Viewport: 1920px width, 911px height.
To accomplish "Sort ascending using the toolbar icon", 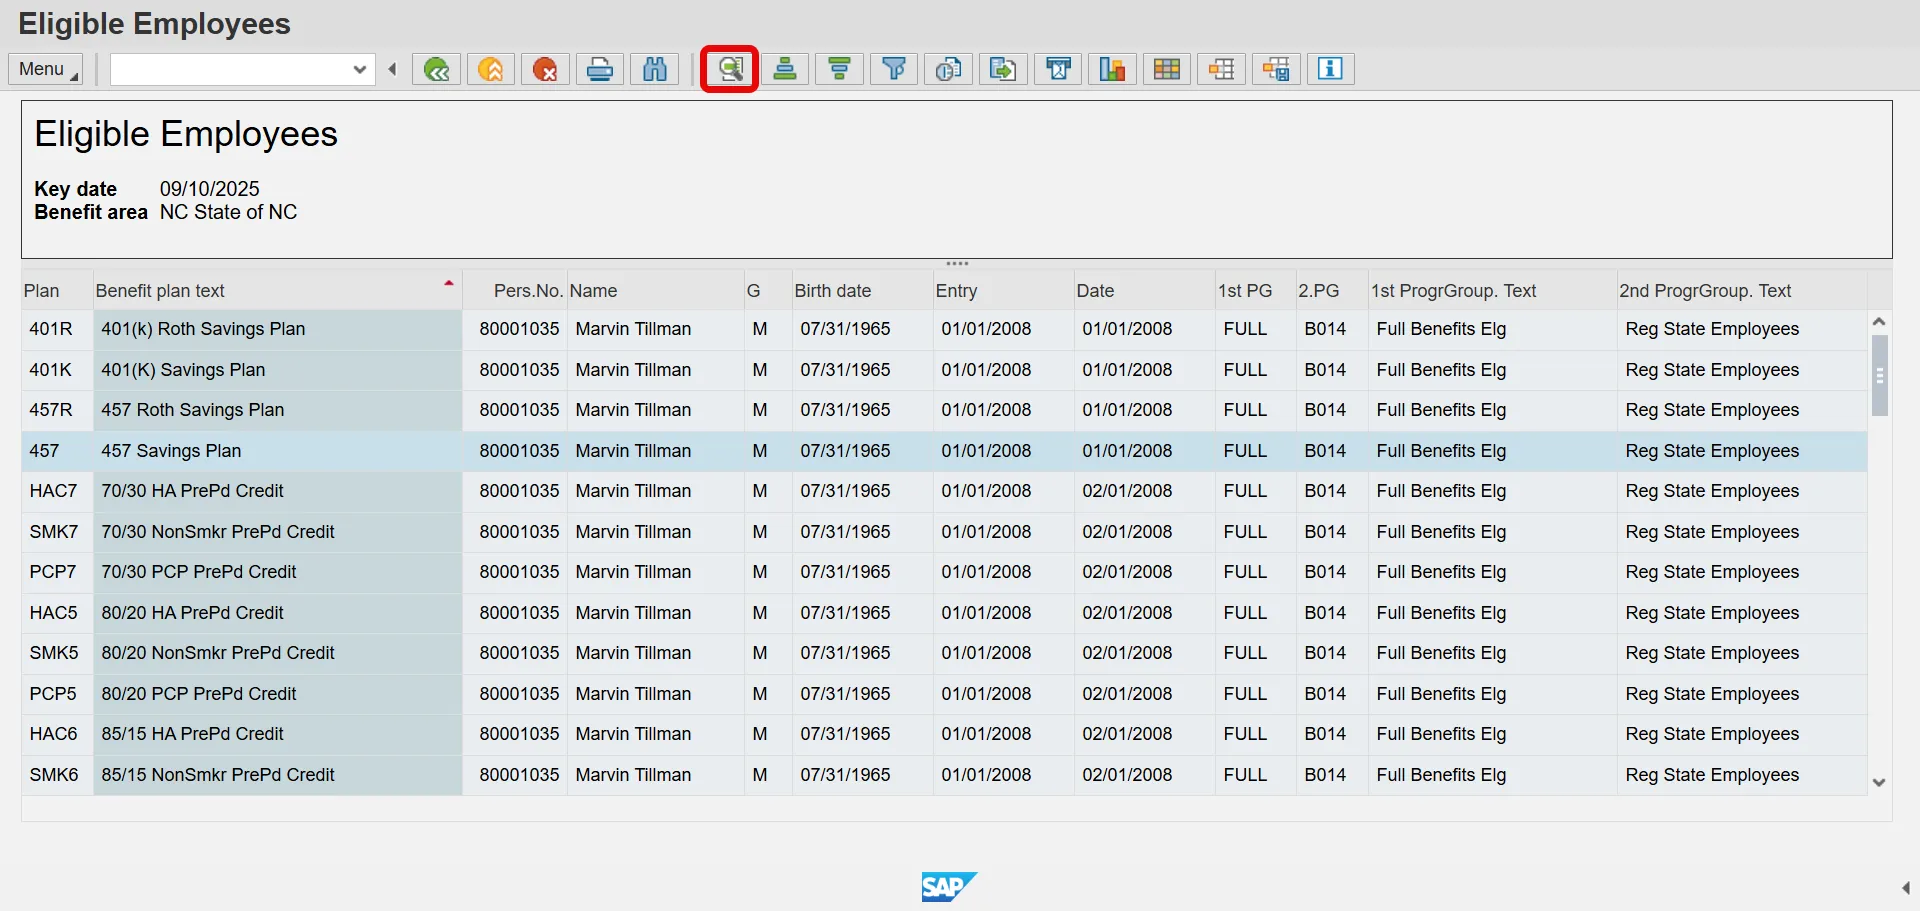I will (x=785, y=69).
